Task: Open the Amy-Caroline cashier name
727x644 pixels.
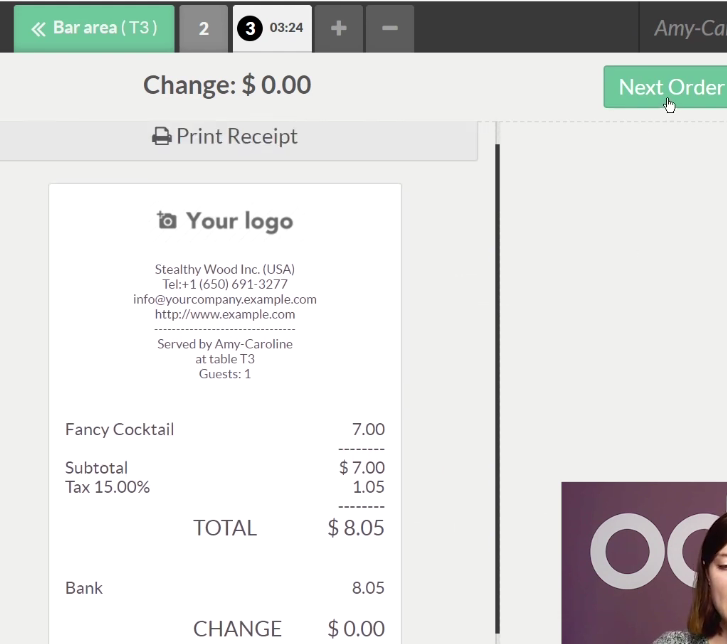Action: tap(689, 28)
